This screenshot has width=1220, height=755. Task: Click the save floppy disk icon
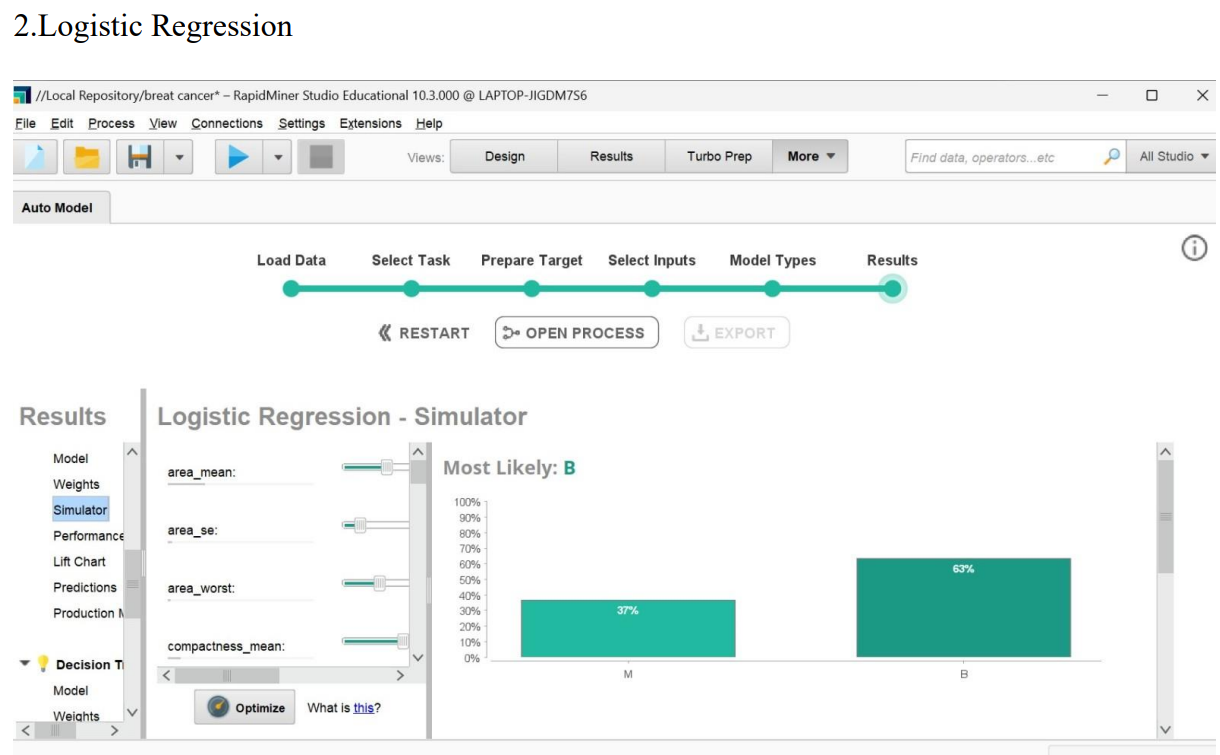139,157
